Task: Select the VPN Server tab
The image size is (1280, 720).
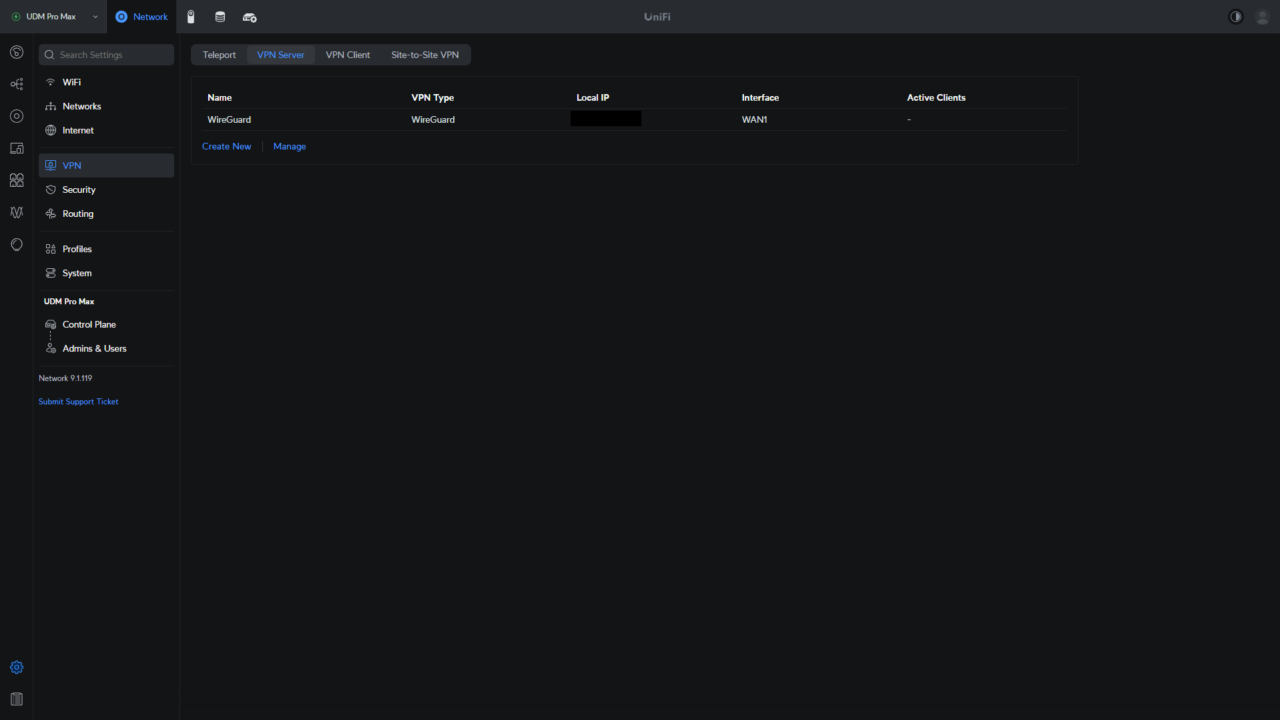Action: pos(281,55)
